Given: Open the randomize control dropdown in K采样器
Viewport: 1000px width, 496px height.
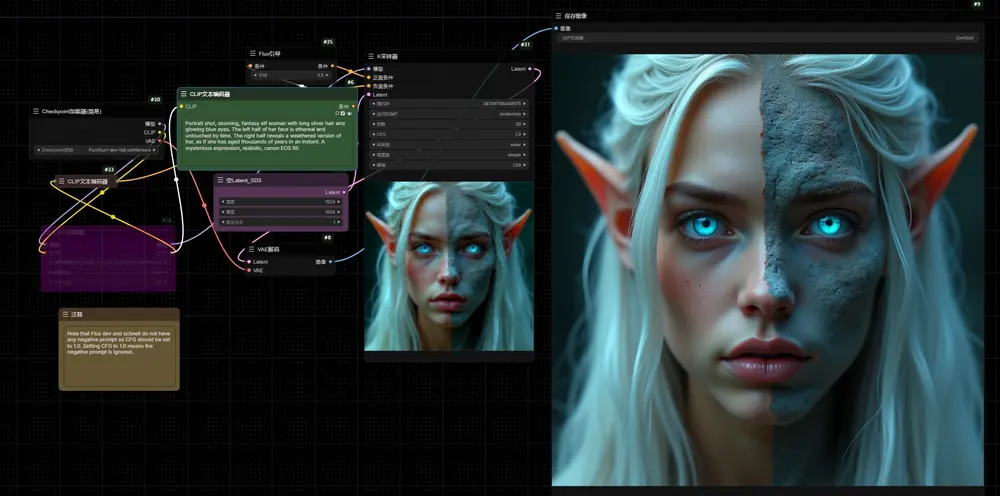Looking at the screenshot, I should pos(449,113).
